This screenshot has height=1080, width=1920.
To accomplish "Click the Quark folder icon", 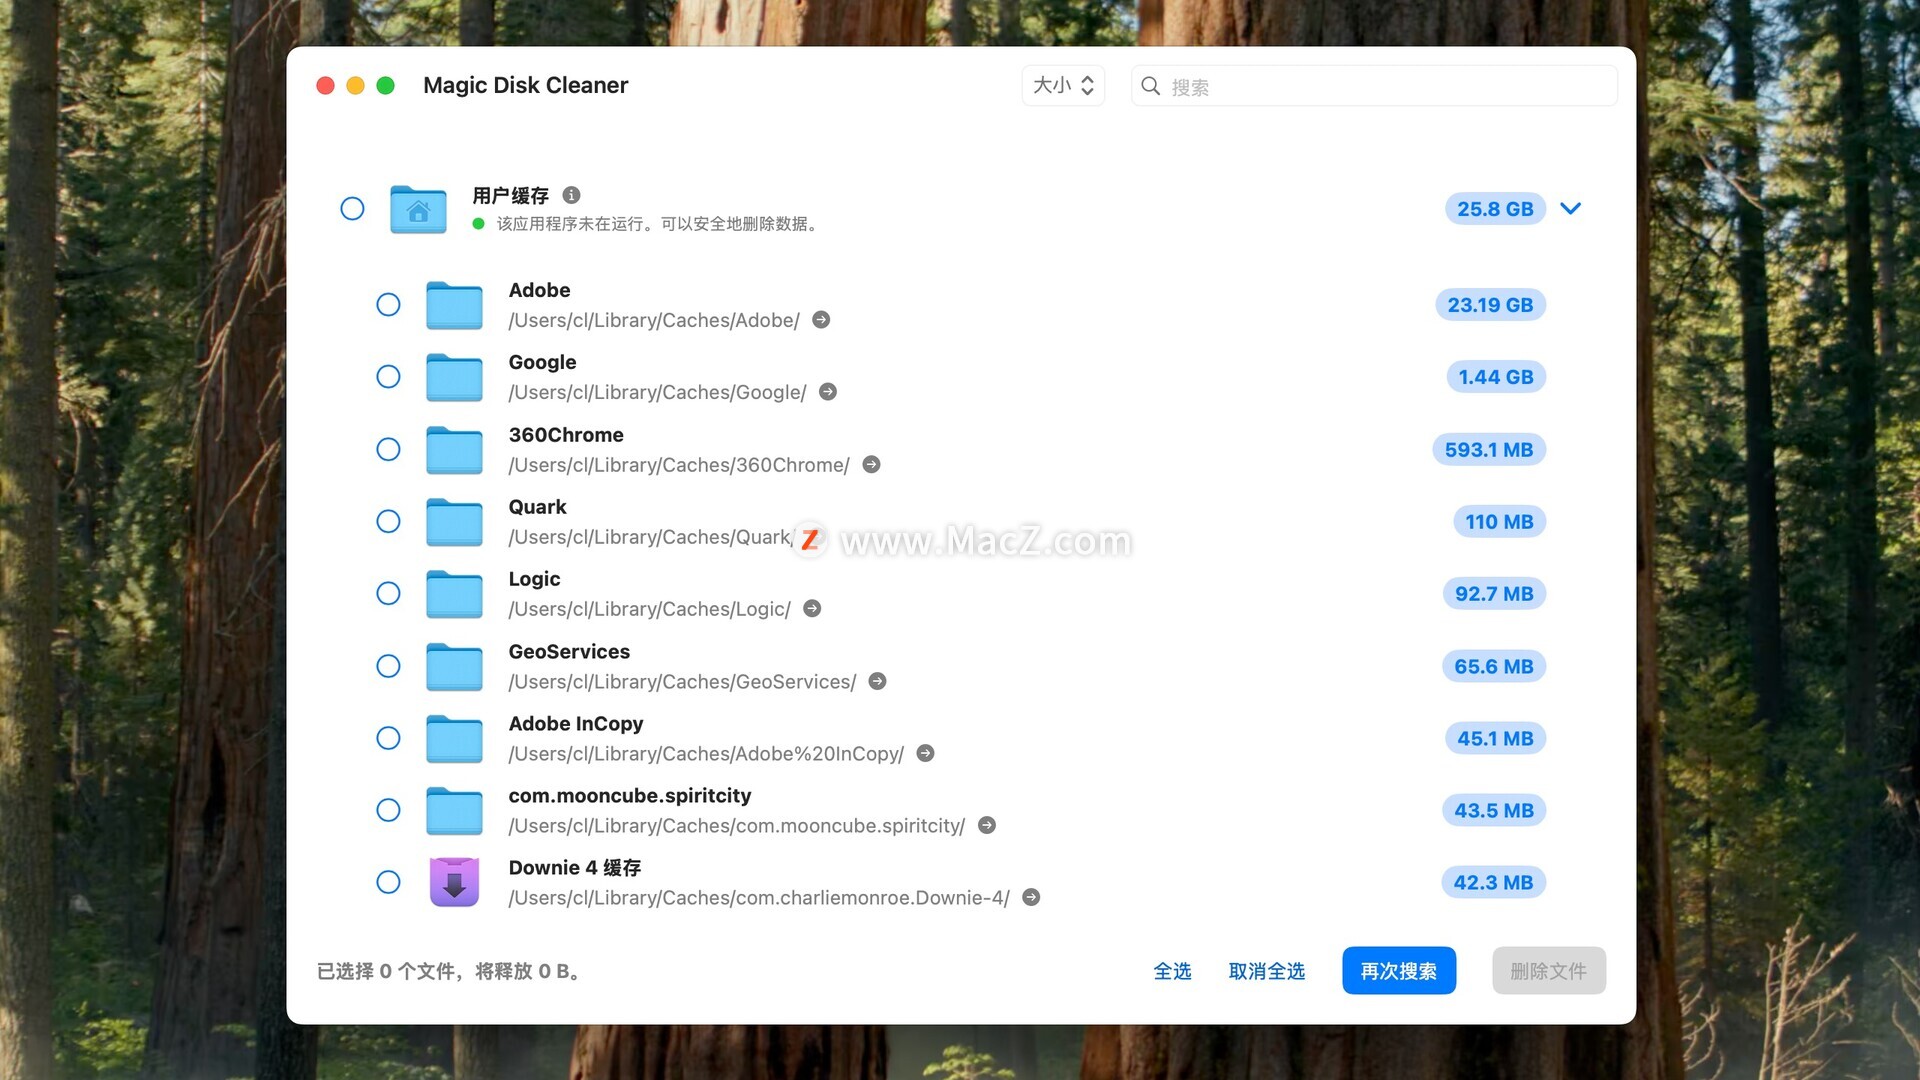I will pyautogui.click(x=454, y=522).
